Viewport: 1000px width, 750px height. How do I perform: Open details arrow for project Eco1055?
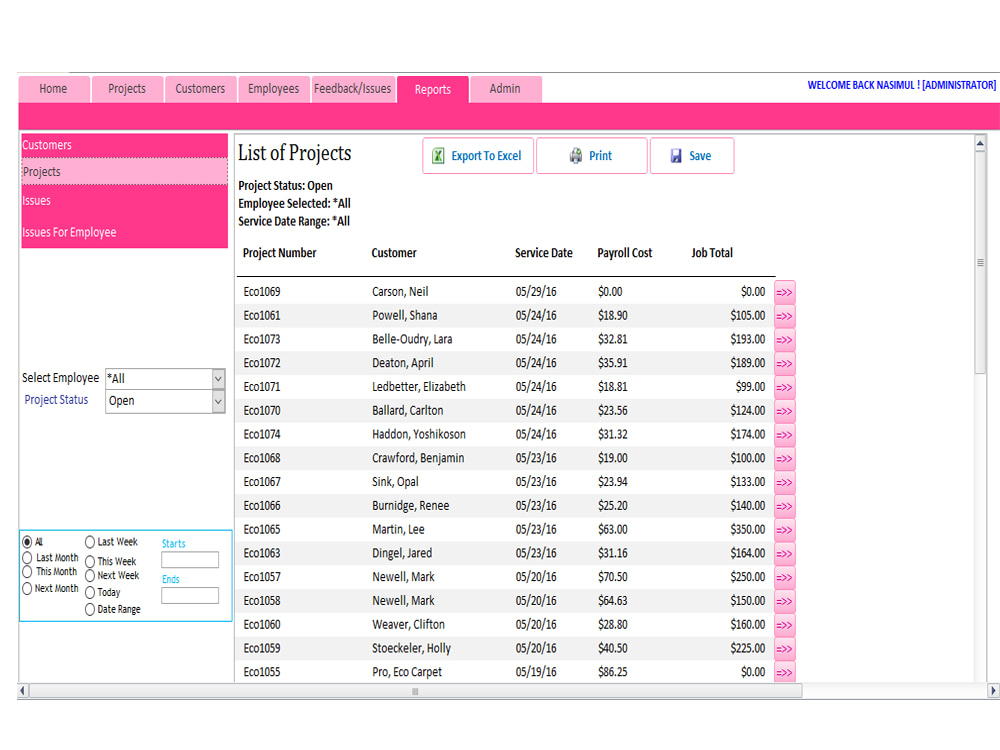tap(784, 672)
